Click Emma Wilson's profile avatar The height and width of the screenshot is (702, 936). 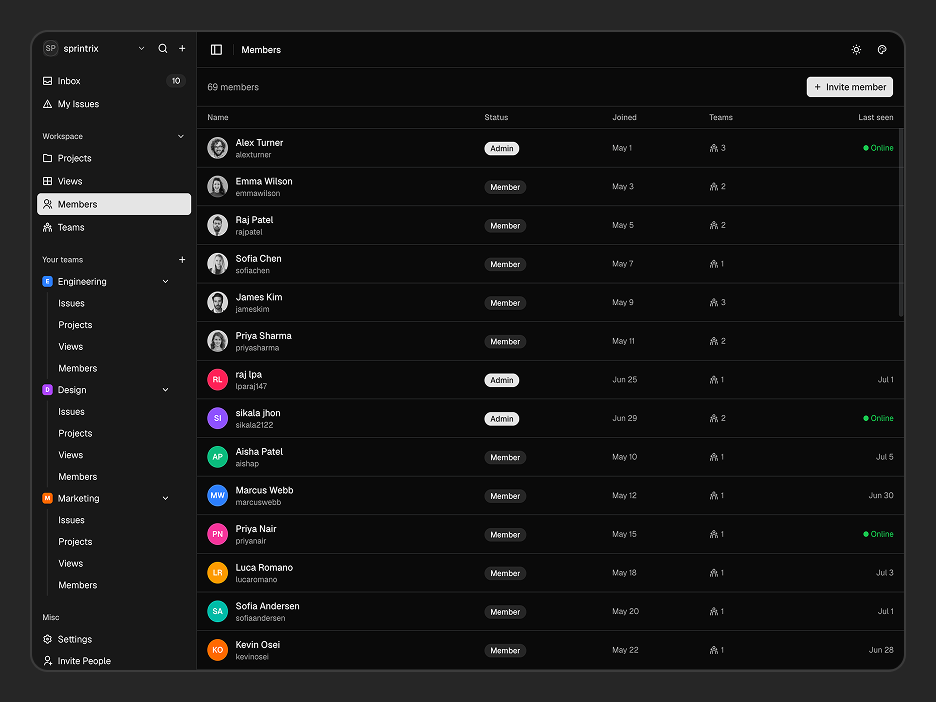[217, 187]
